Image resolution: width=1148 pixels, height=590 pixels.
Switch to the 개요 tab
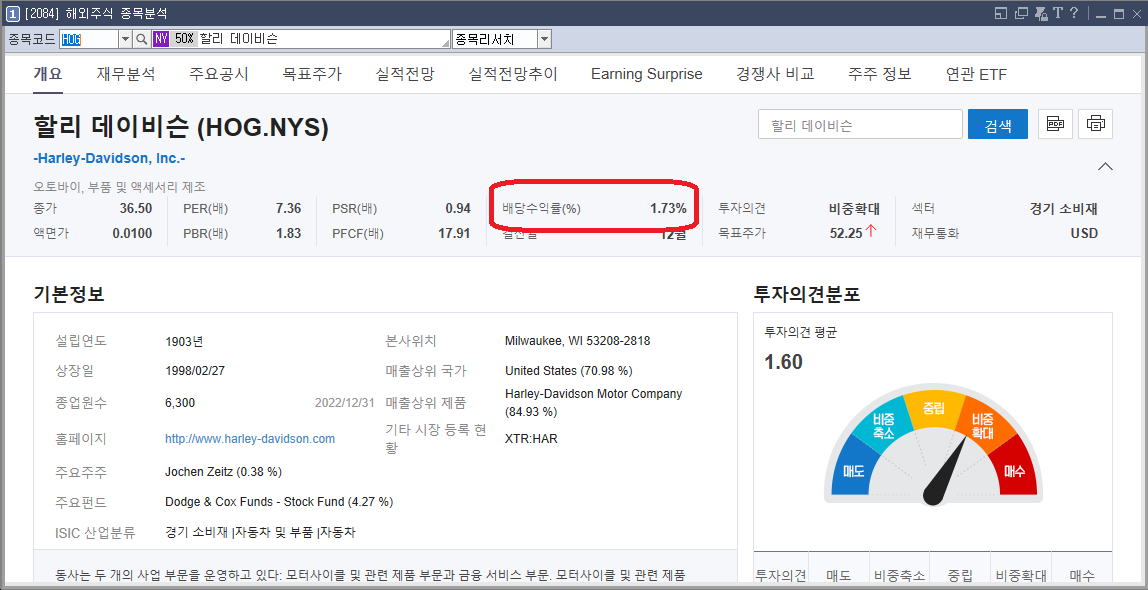coord(48,74)
